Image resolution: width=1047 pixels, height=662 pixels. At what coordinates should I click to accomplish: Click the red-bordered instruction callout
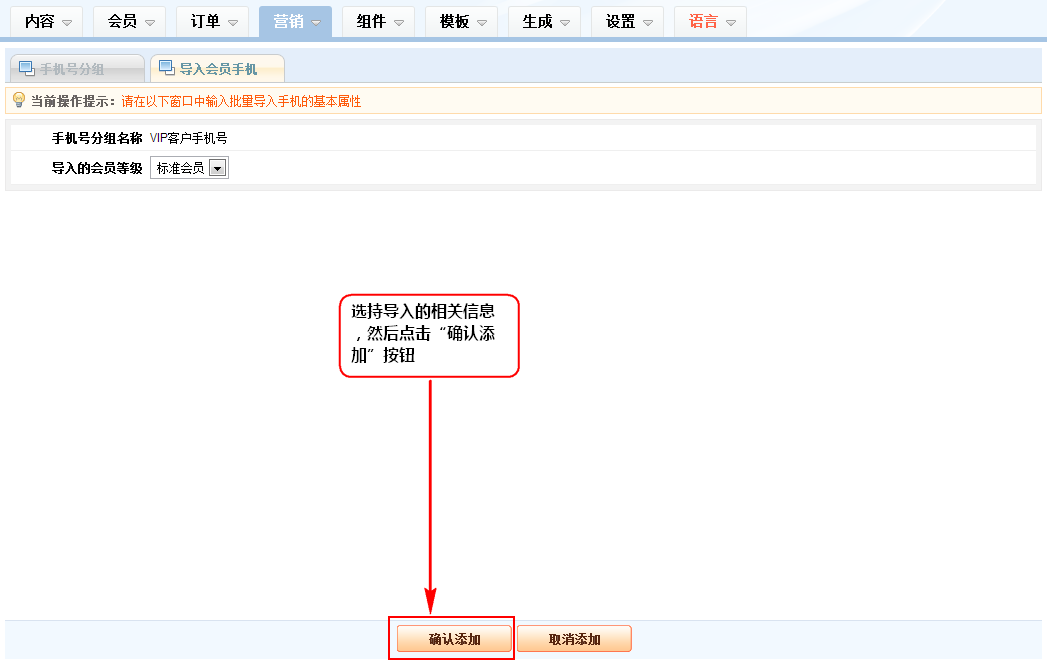click(x=429, y=335)
